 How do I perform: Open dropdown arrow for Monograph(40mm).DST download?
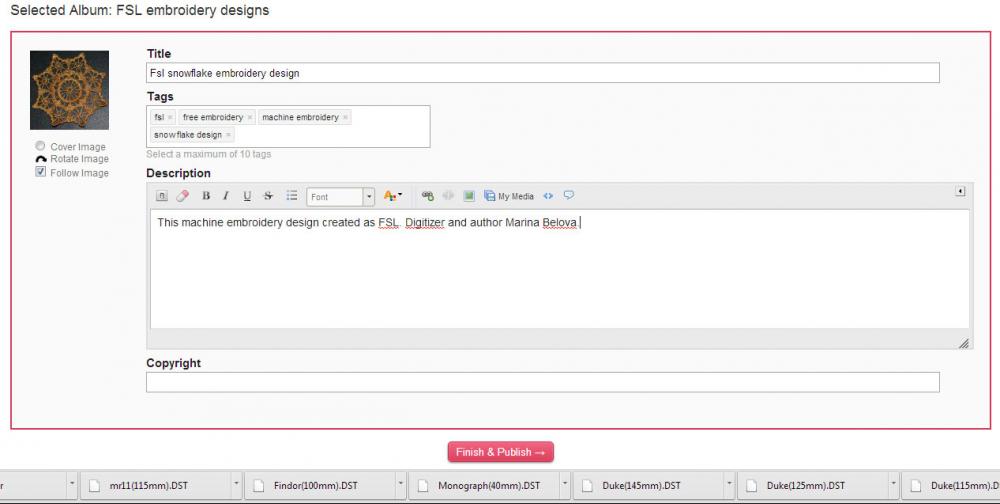[564, 485]
